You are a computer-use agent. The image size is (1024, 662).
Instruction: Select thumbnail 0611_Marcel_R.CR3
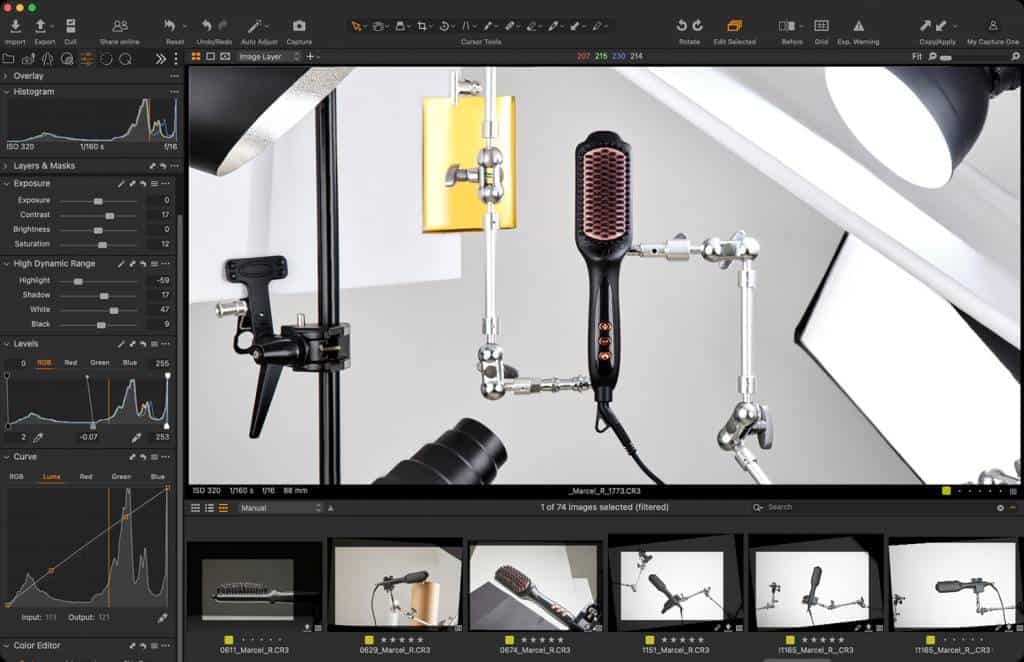tap(254, 588)
